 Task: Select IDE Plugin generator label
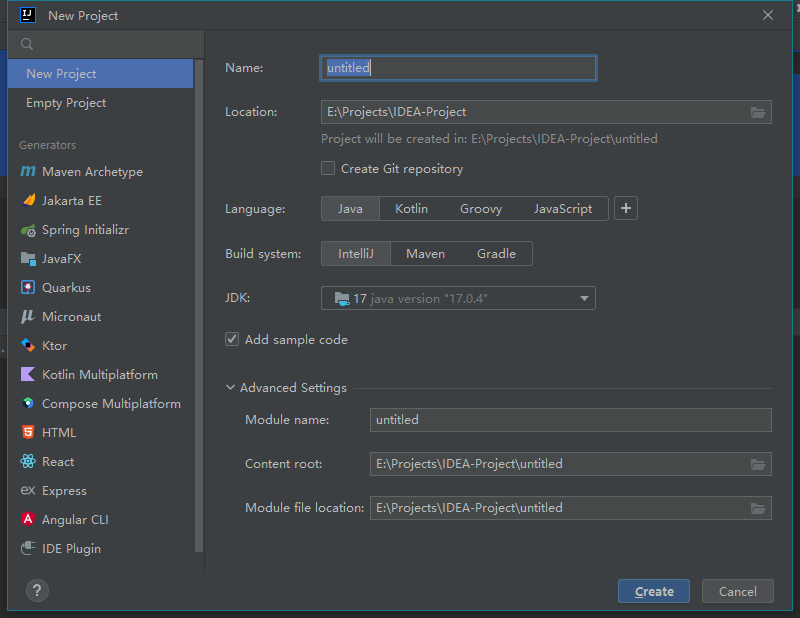point(71,549)
